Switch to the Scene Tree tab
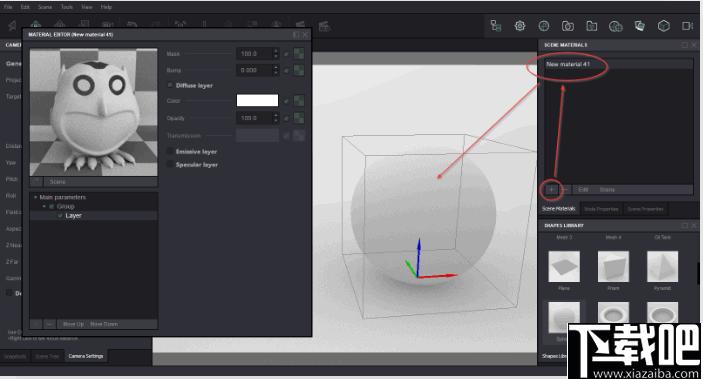 click(47, 356)
